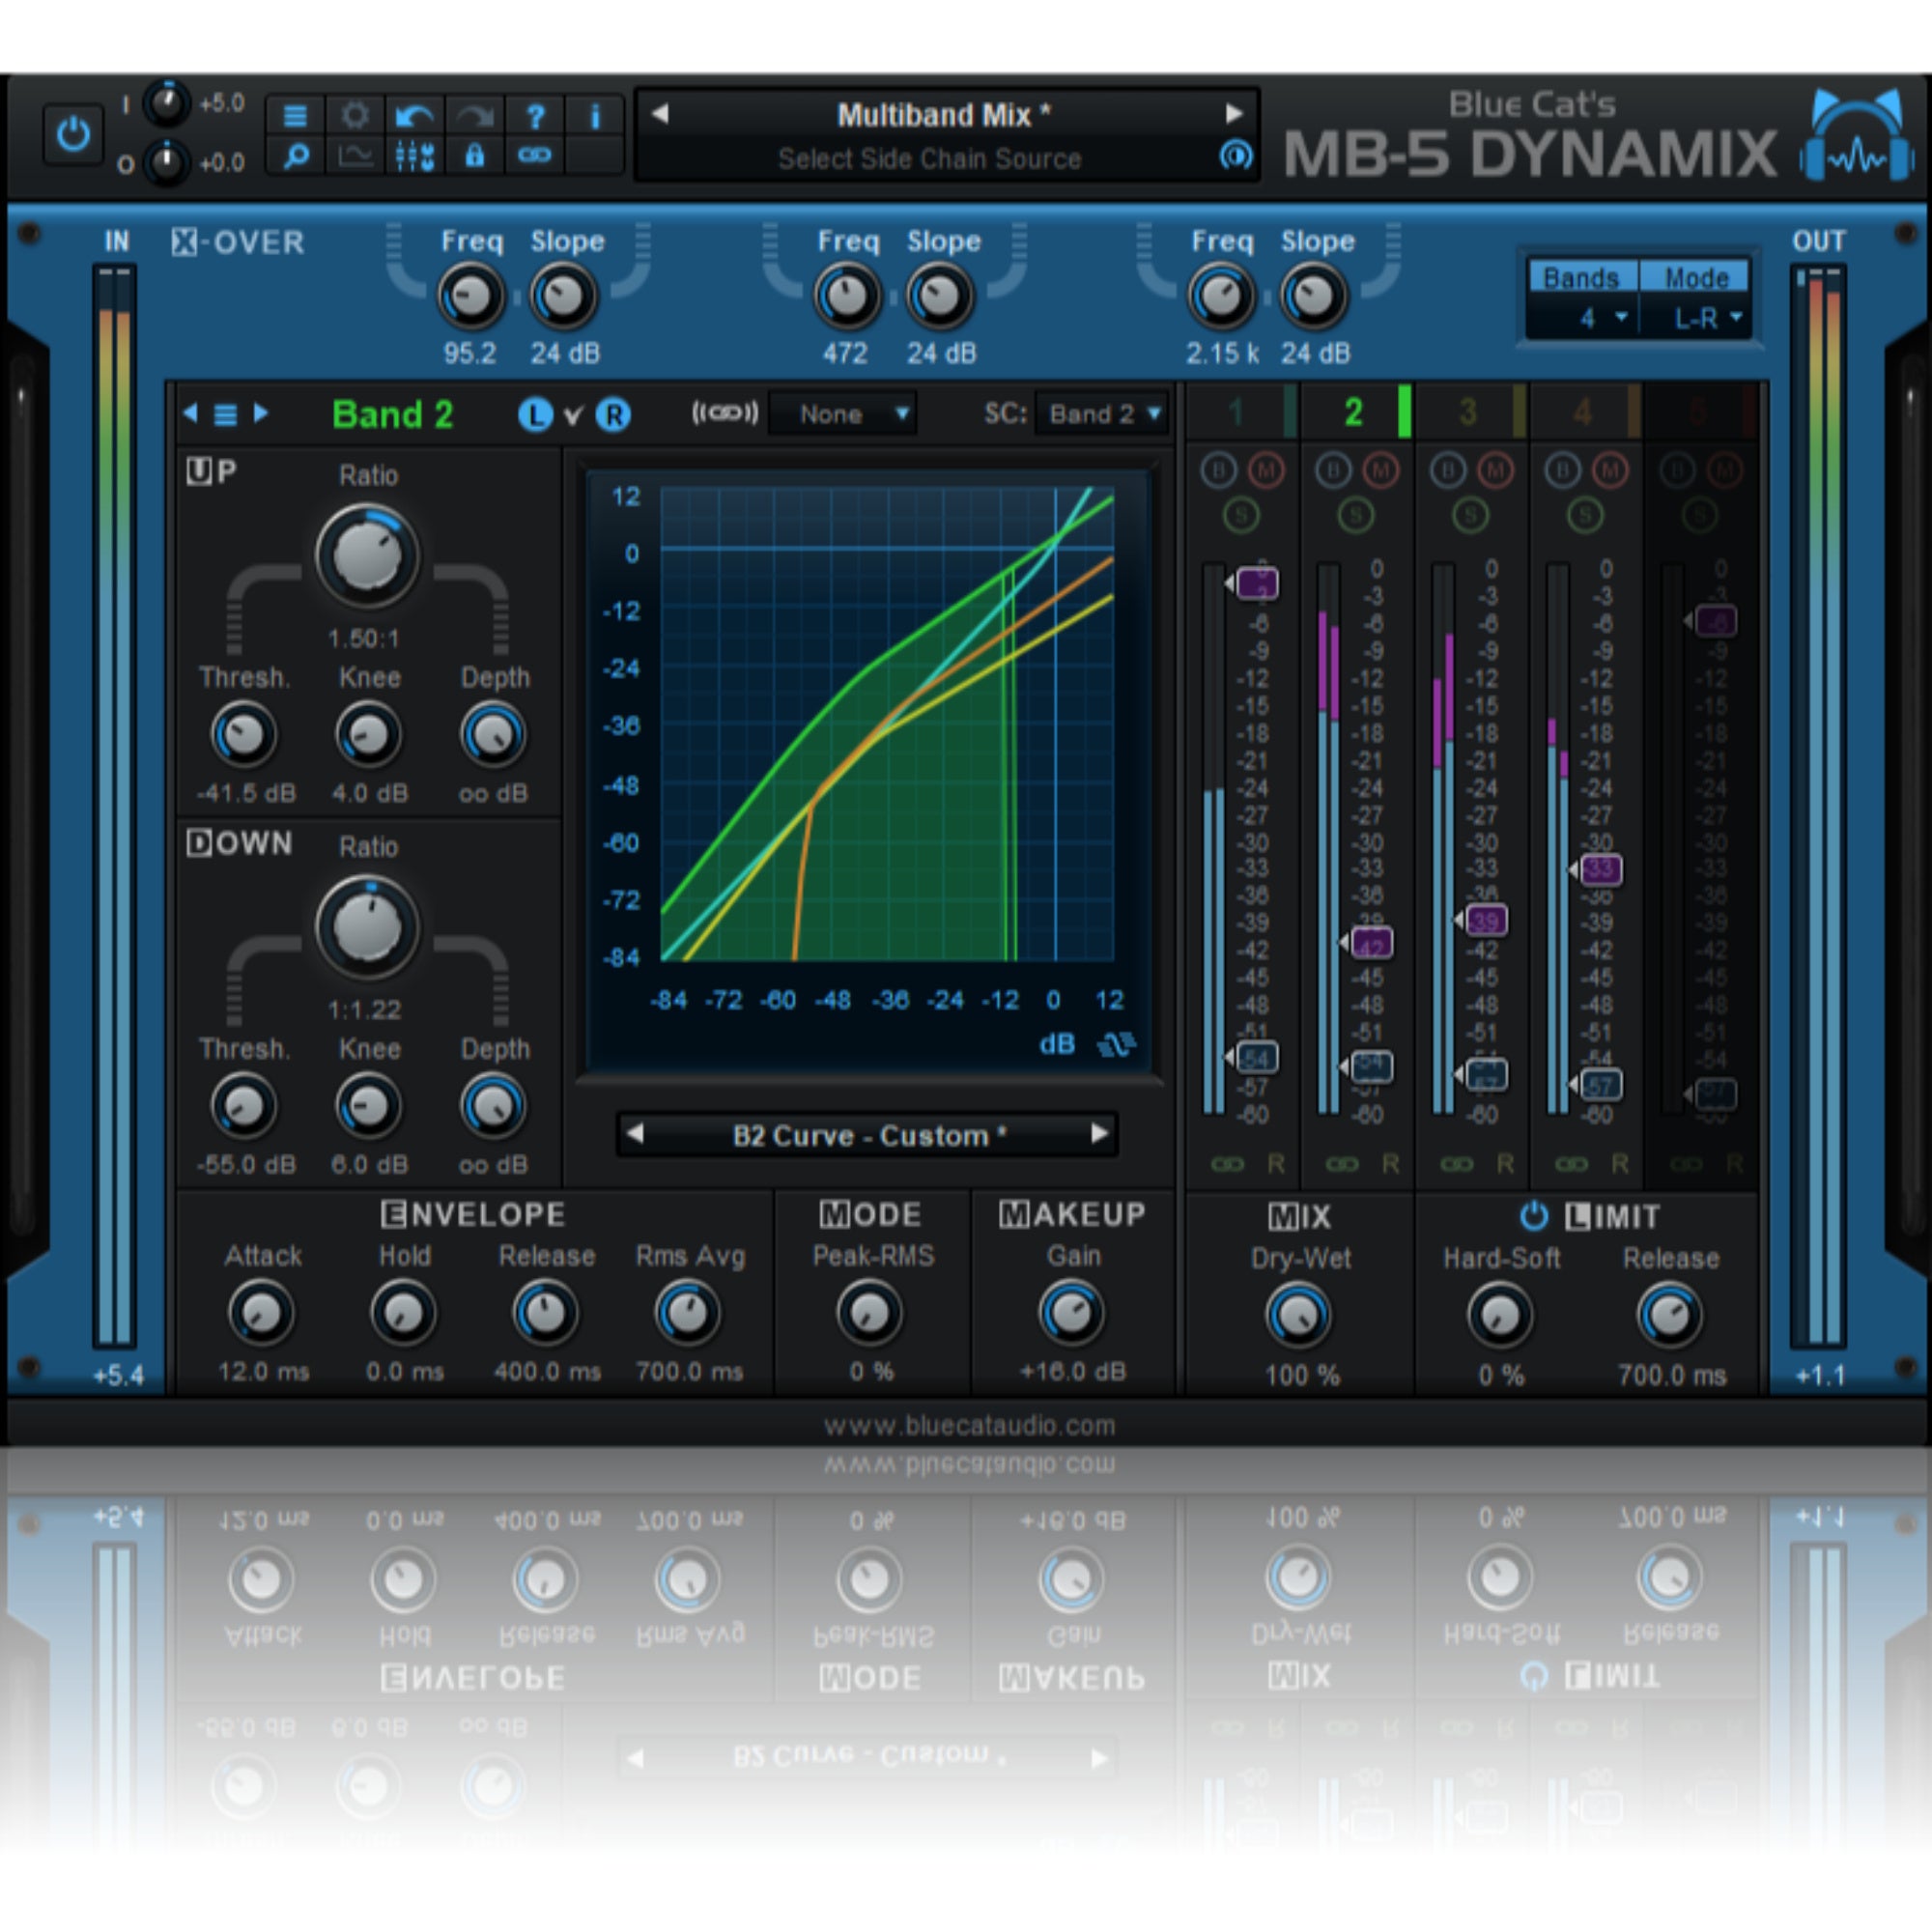This screenshot has width=1932, height=1932.
Task: Open the band preset menu list icon
Action: pyautogui.click(x=226, y=414)
